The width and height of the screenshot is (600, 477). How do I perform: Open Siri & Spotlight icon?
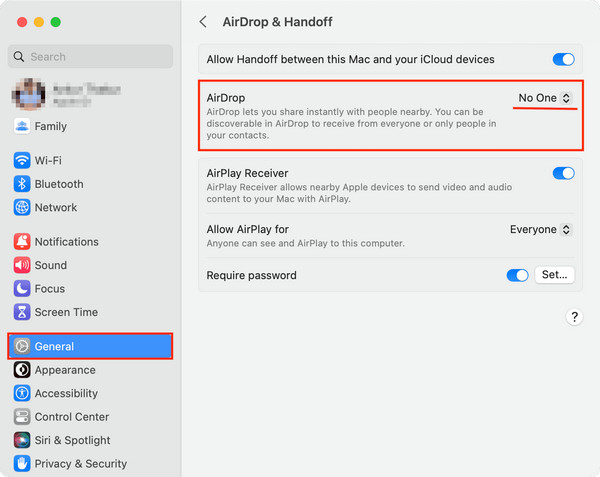point(22,440)
